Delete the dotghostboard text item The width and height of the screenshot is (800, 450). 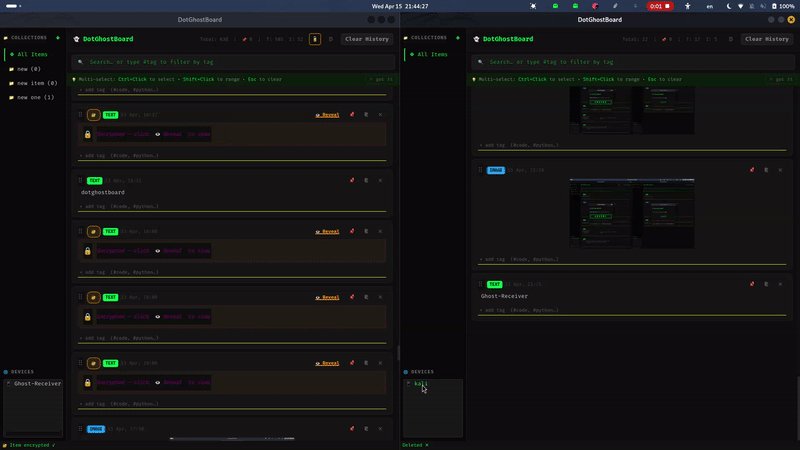point(381,180)
